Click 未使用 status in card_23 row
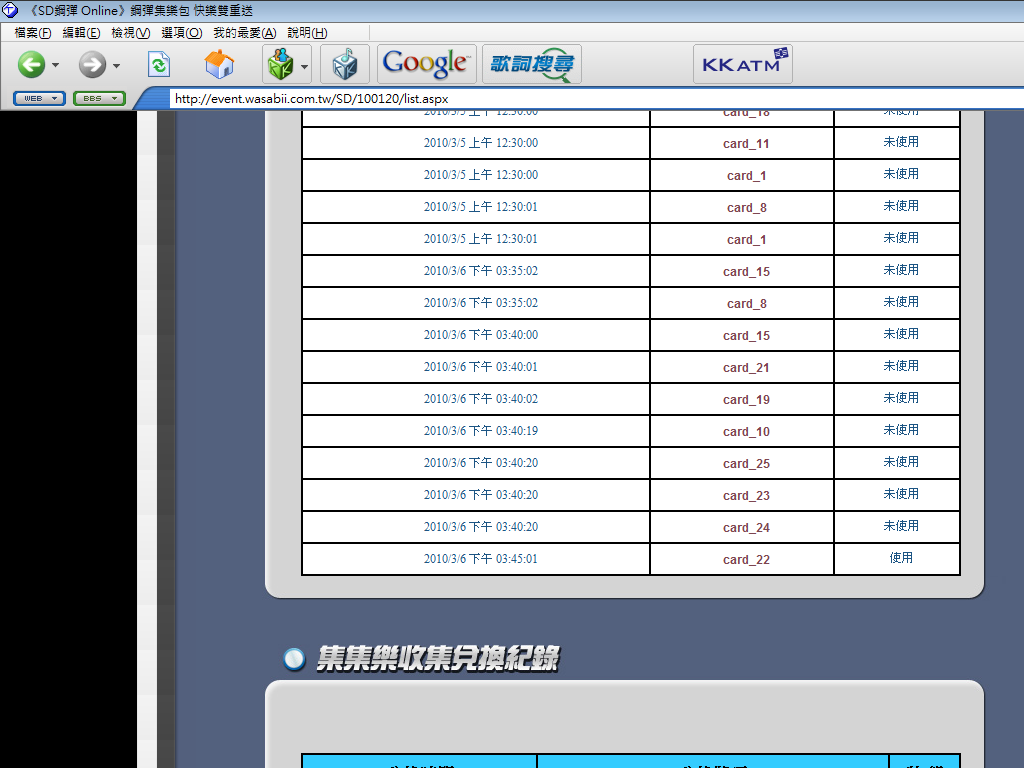Screen dimensions: 1024x768 (901, 494)
